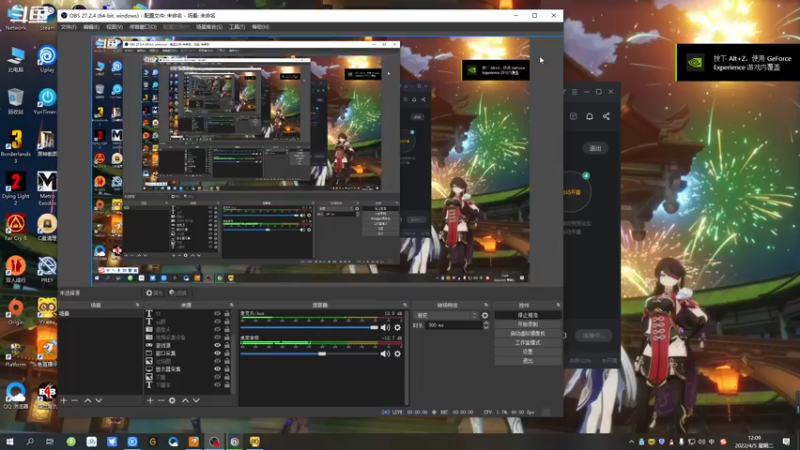Image resolution: width=800 pixels, height=450 pixels.
Task: Open Origin desktop shortcut
Action: click(x=16, y=312)
